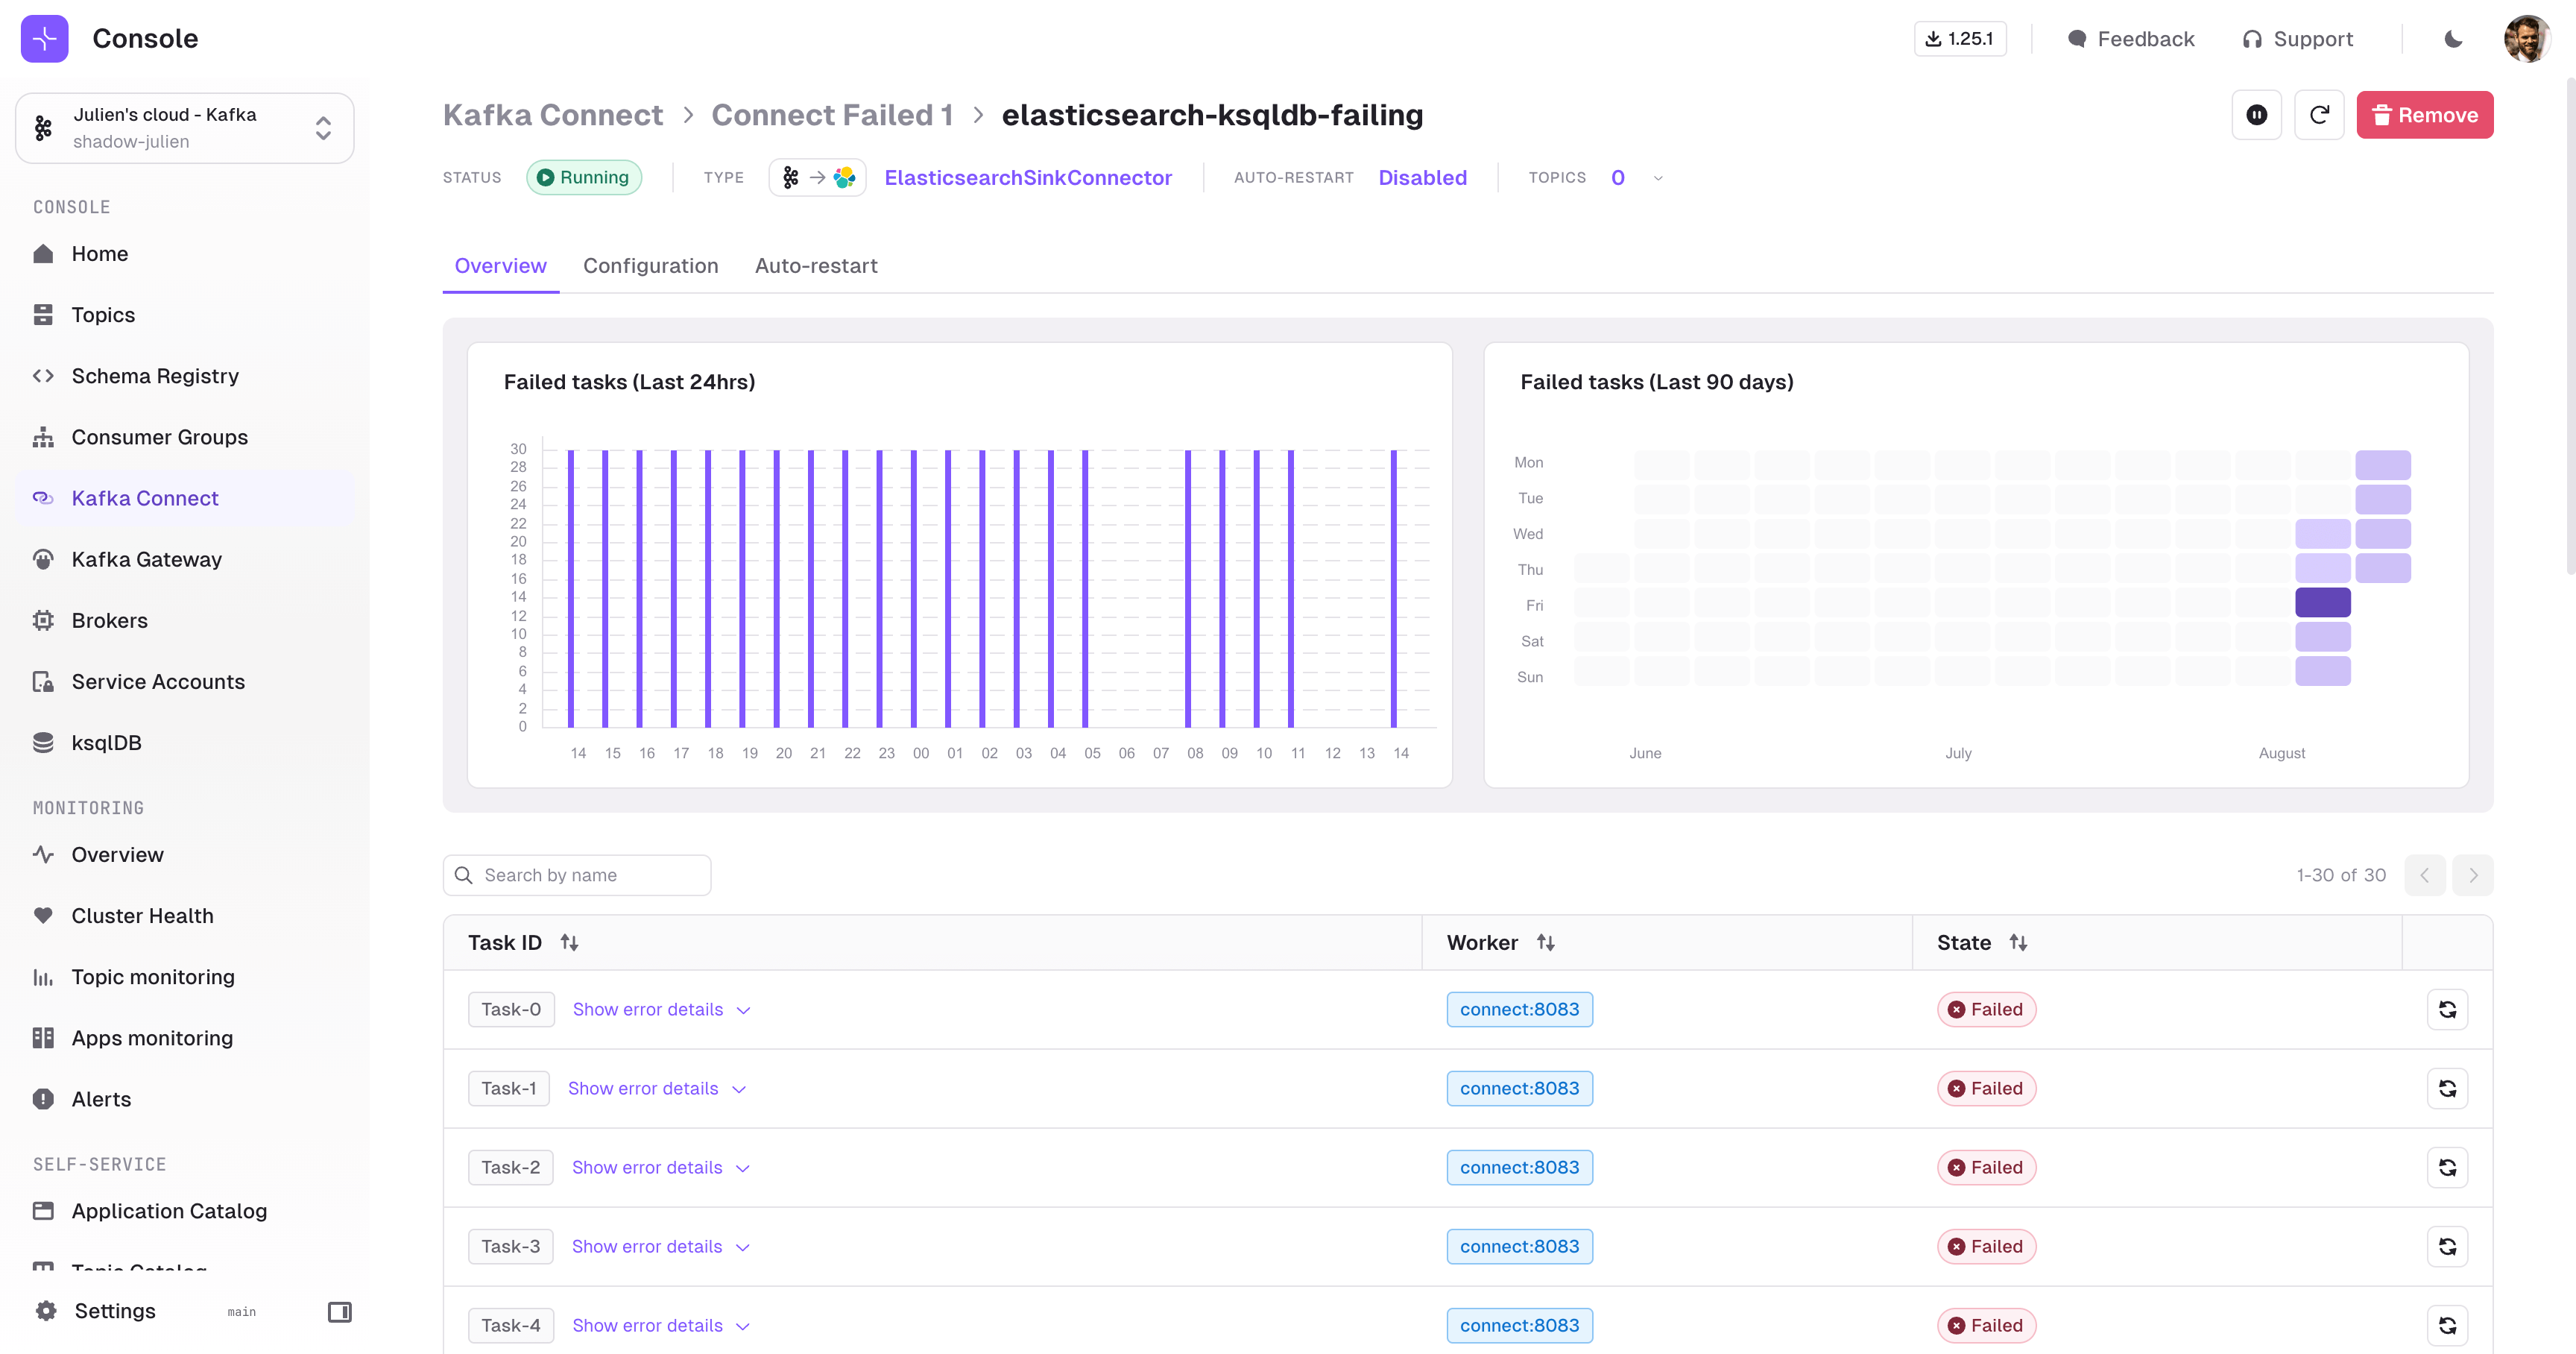Click the ElasticsearchSinkConnector link
Viewport: 2576px width, 1354px height.
coord(1027,177)
